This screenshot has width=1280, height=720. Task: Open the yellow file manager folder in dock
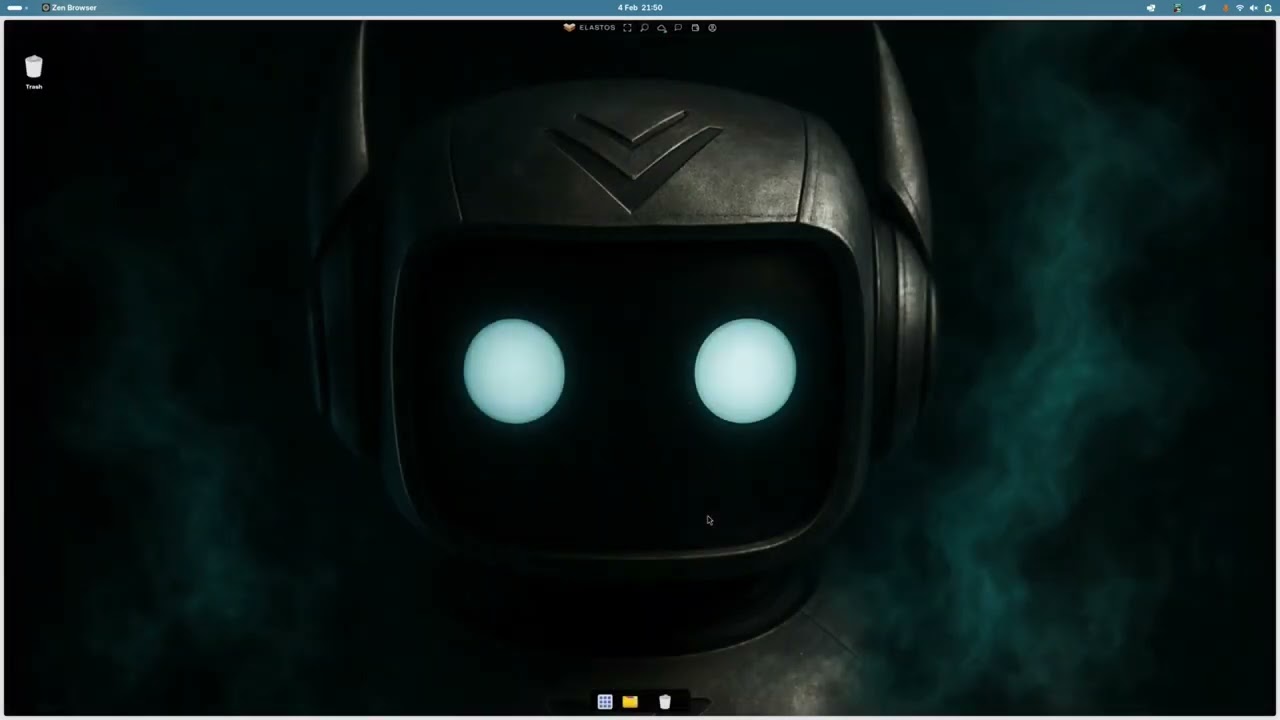[630, 702]
